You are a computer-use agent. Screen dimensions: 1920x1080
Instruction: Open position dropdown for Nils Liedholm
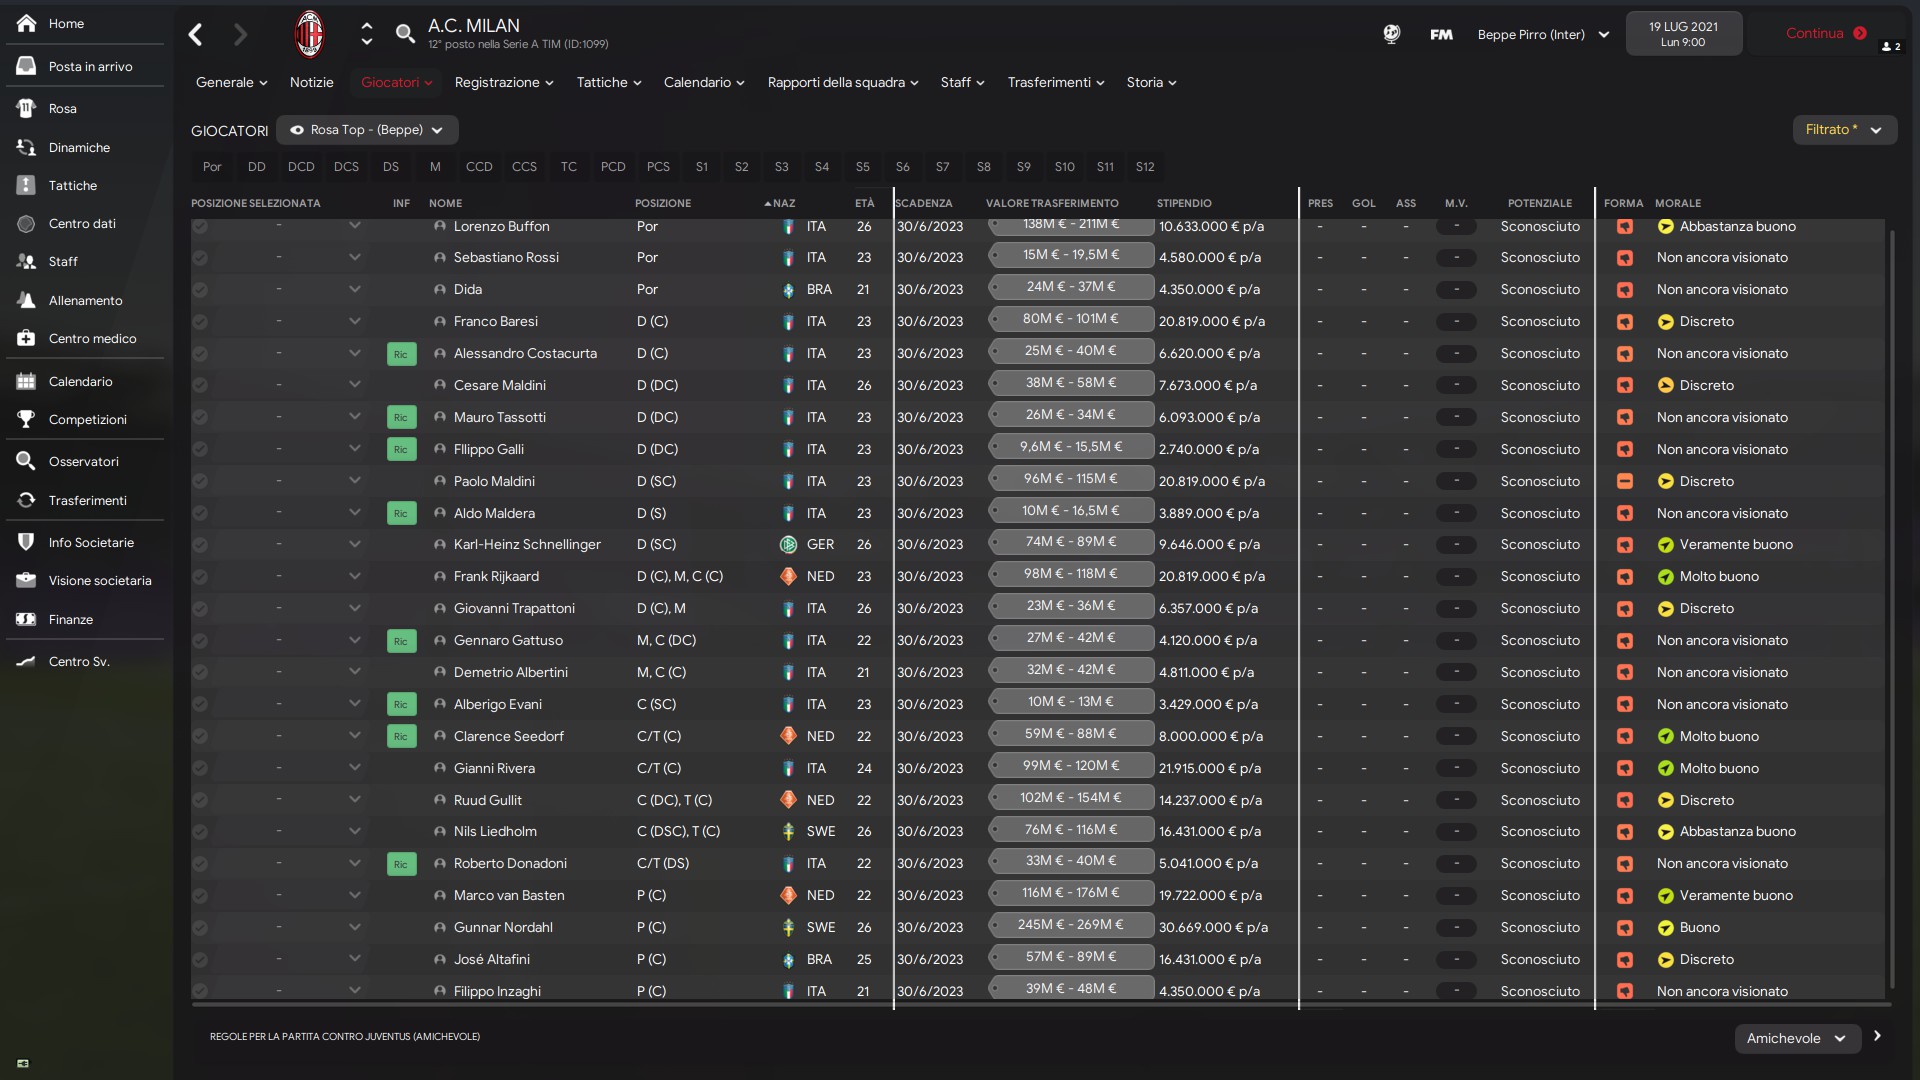(354, 831)
